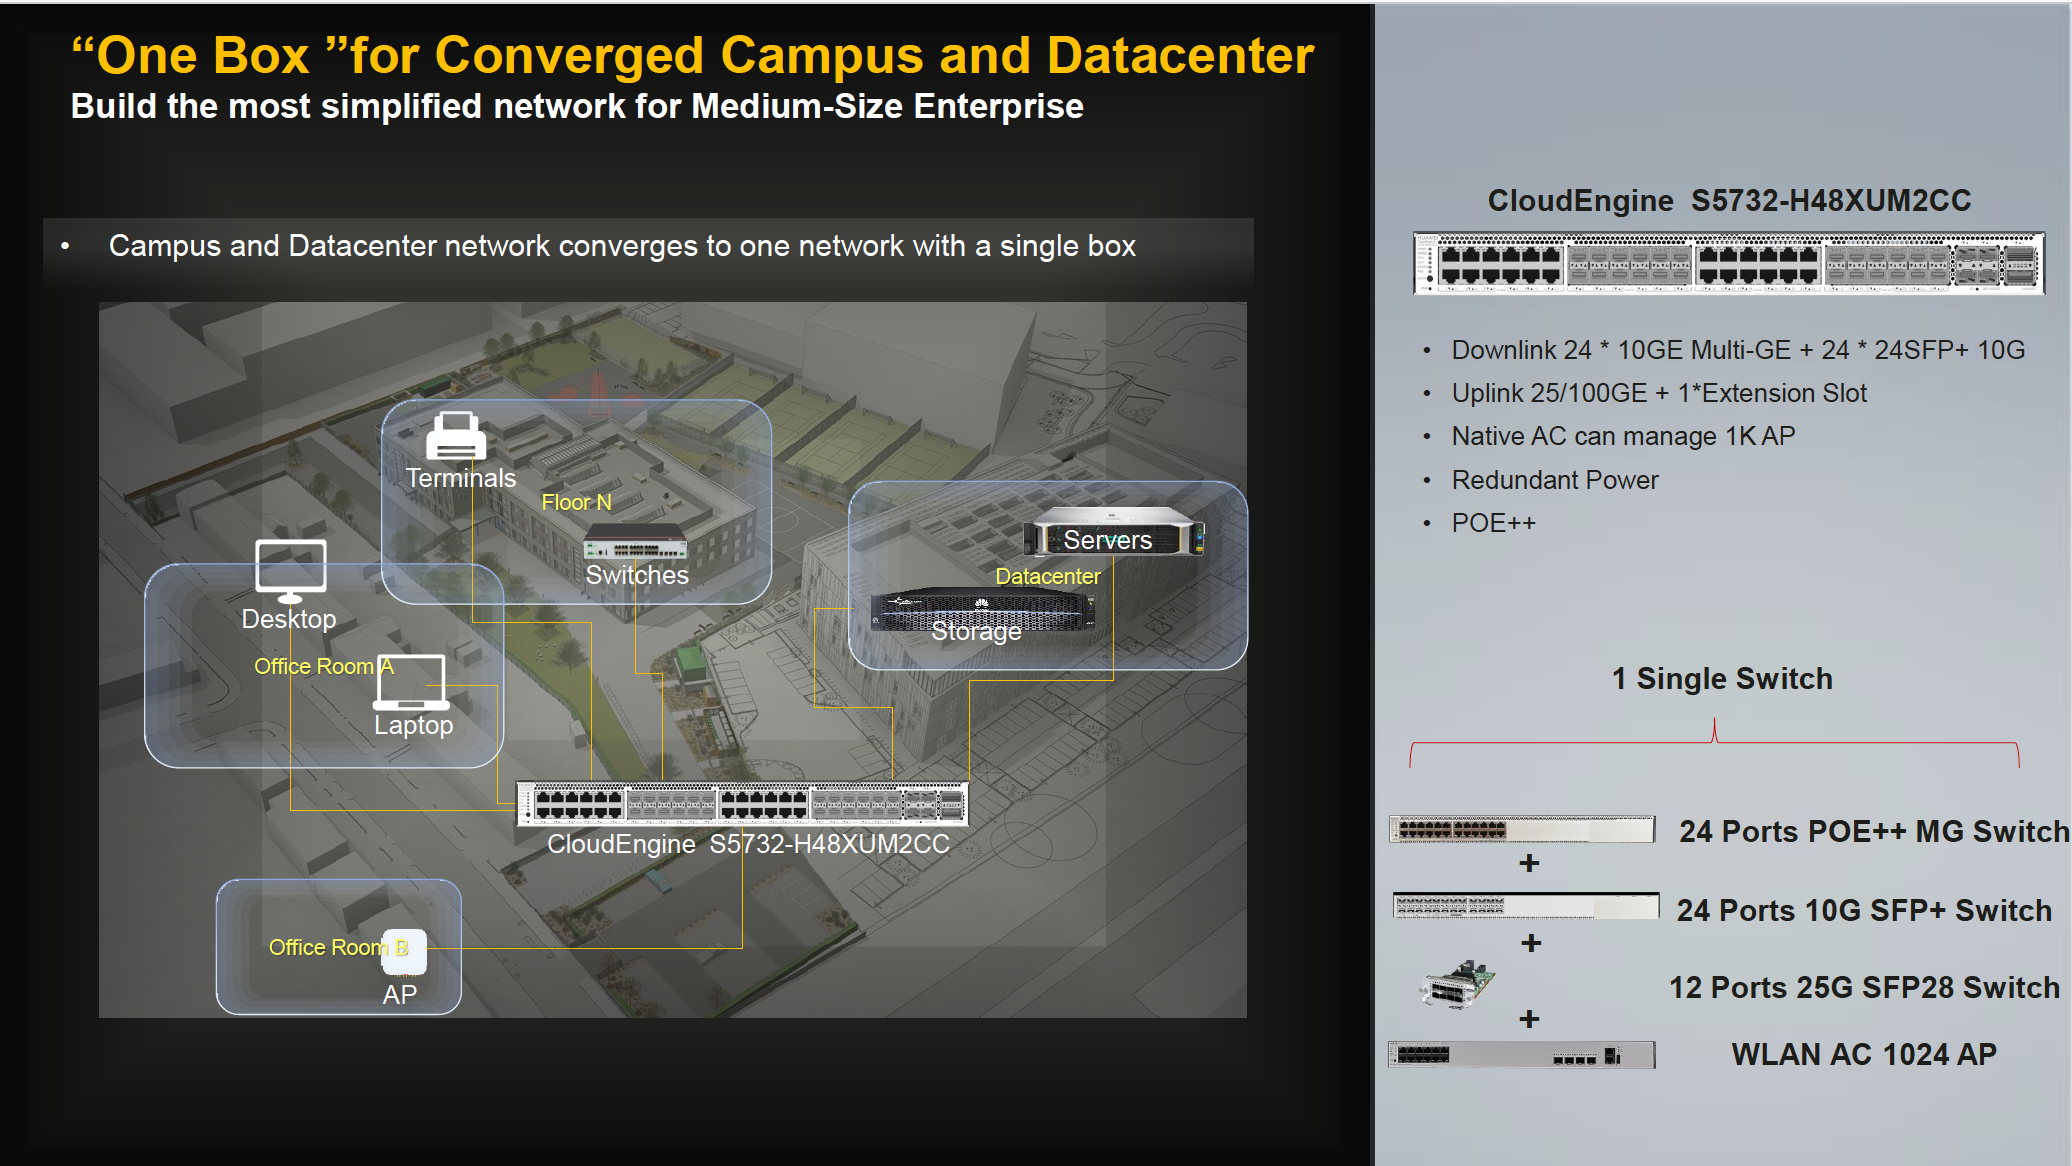2072x1166 pixels.
Task: Select '12 Ports 25G SFP28 Switch' text
Action: pos(1864,987)
